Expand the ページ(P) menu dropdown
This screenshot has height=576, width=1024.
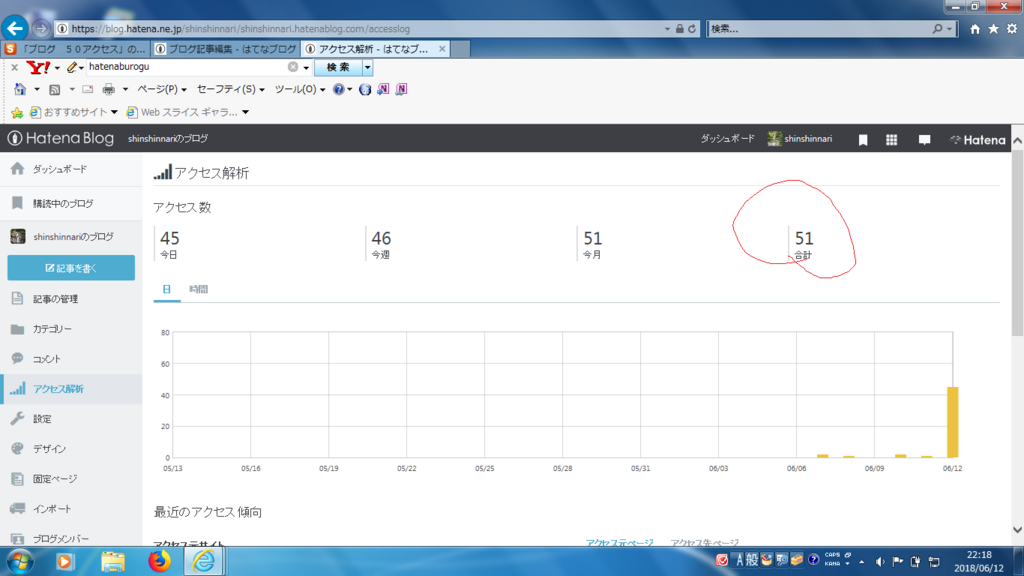[x=162, y=89]
